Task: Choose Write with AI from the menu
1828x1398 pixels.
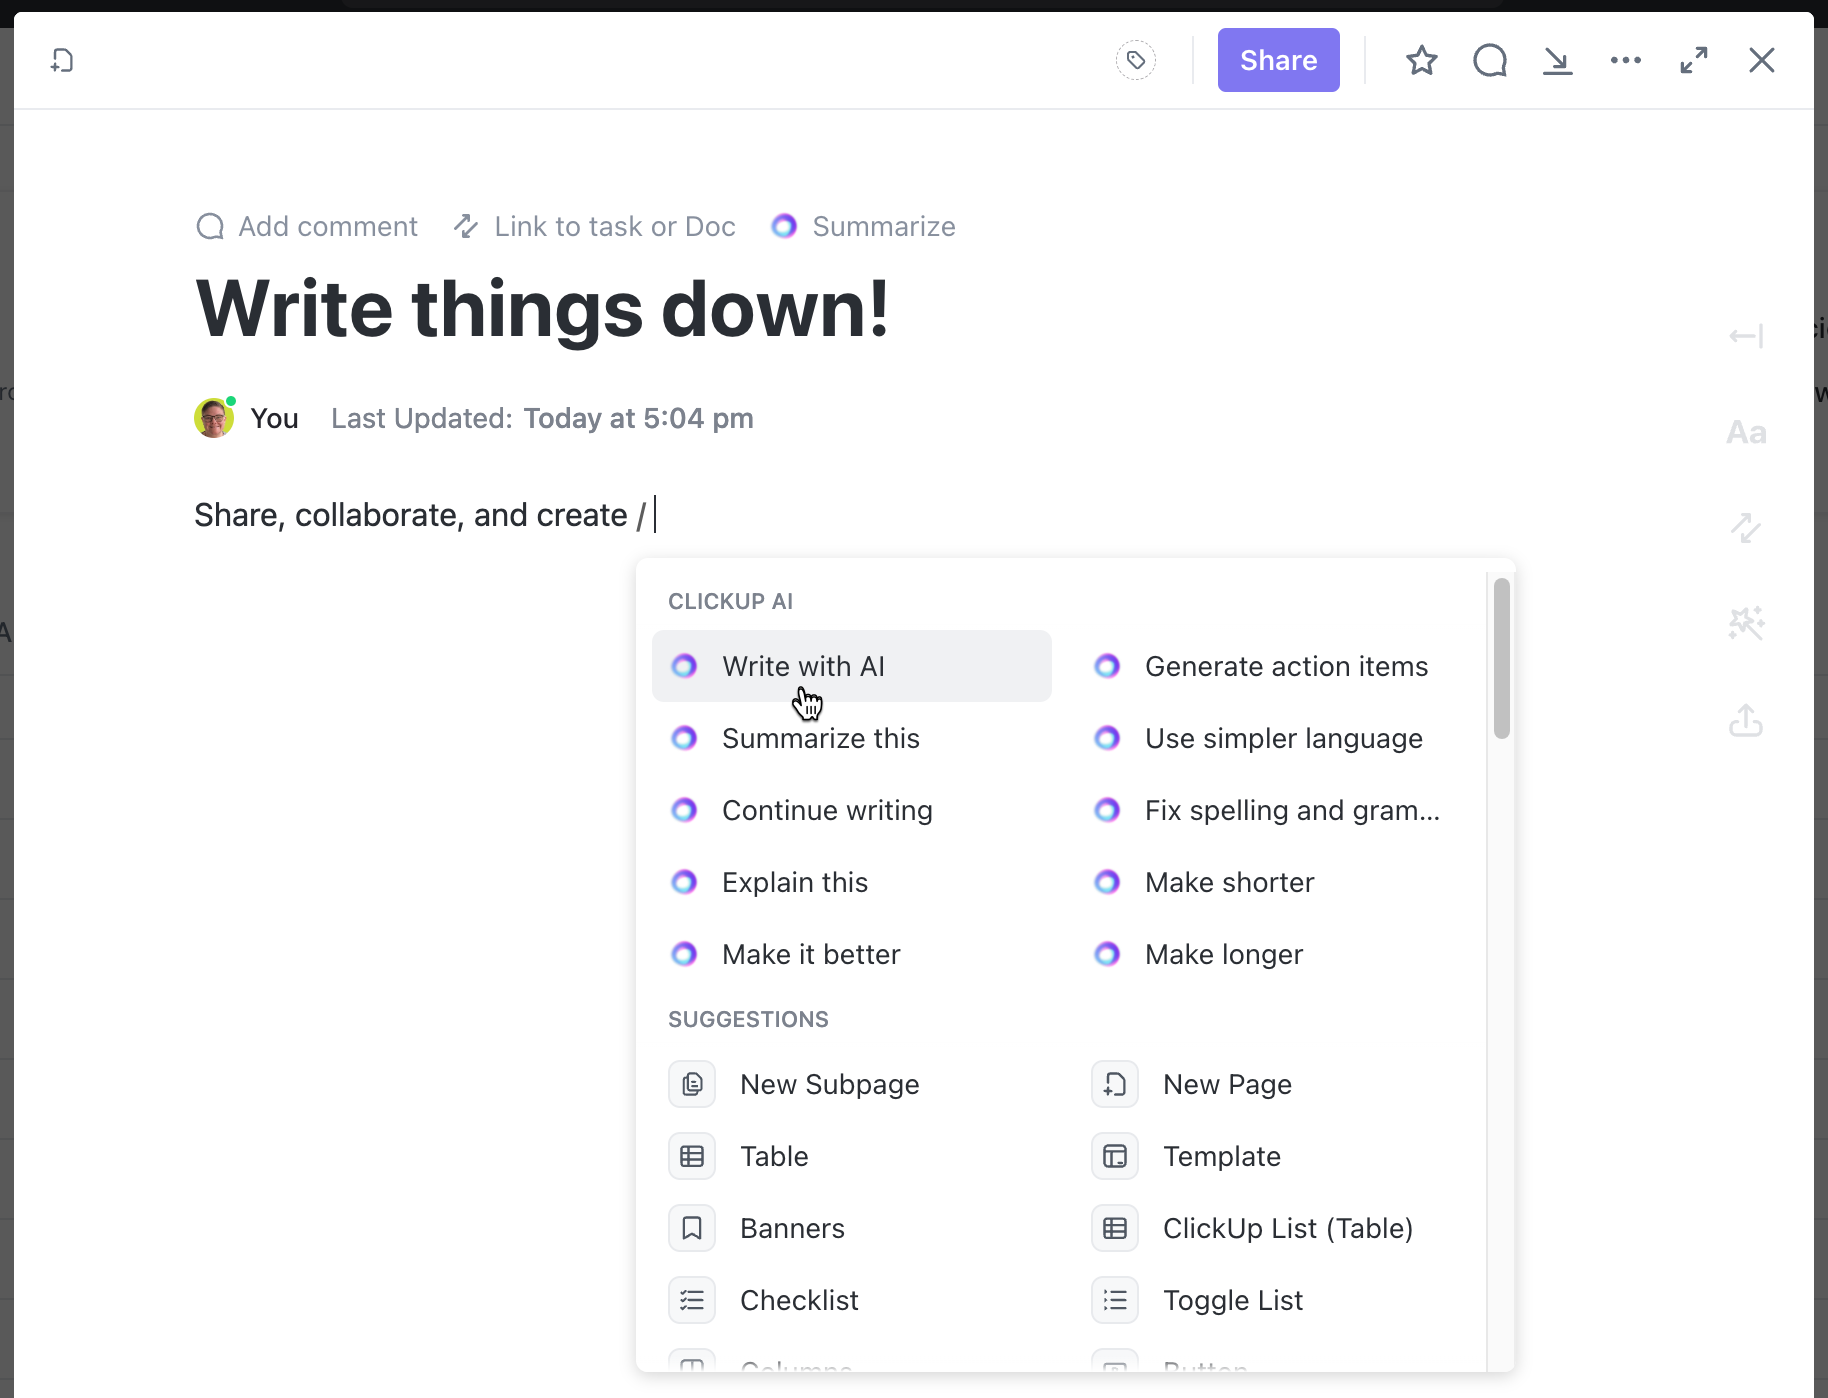Action: [x=803, y=667]
